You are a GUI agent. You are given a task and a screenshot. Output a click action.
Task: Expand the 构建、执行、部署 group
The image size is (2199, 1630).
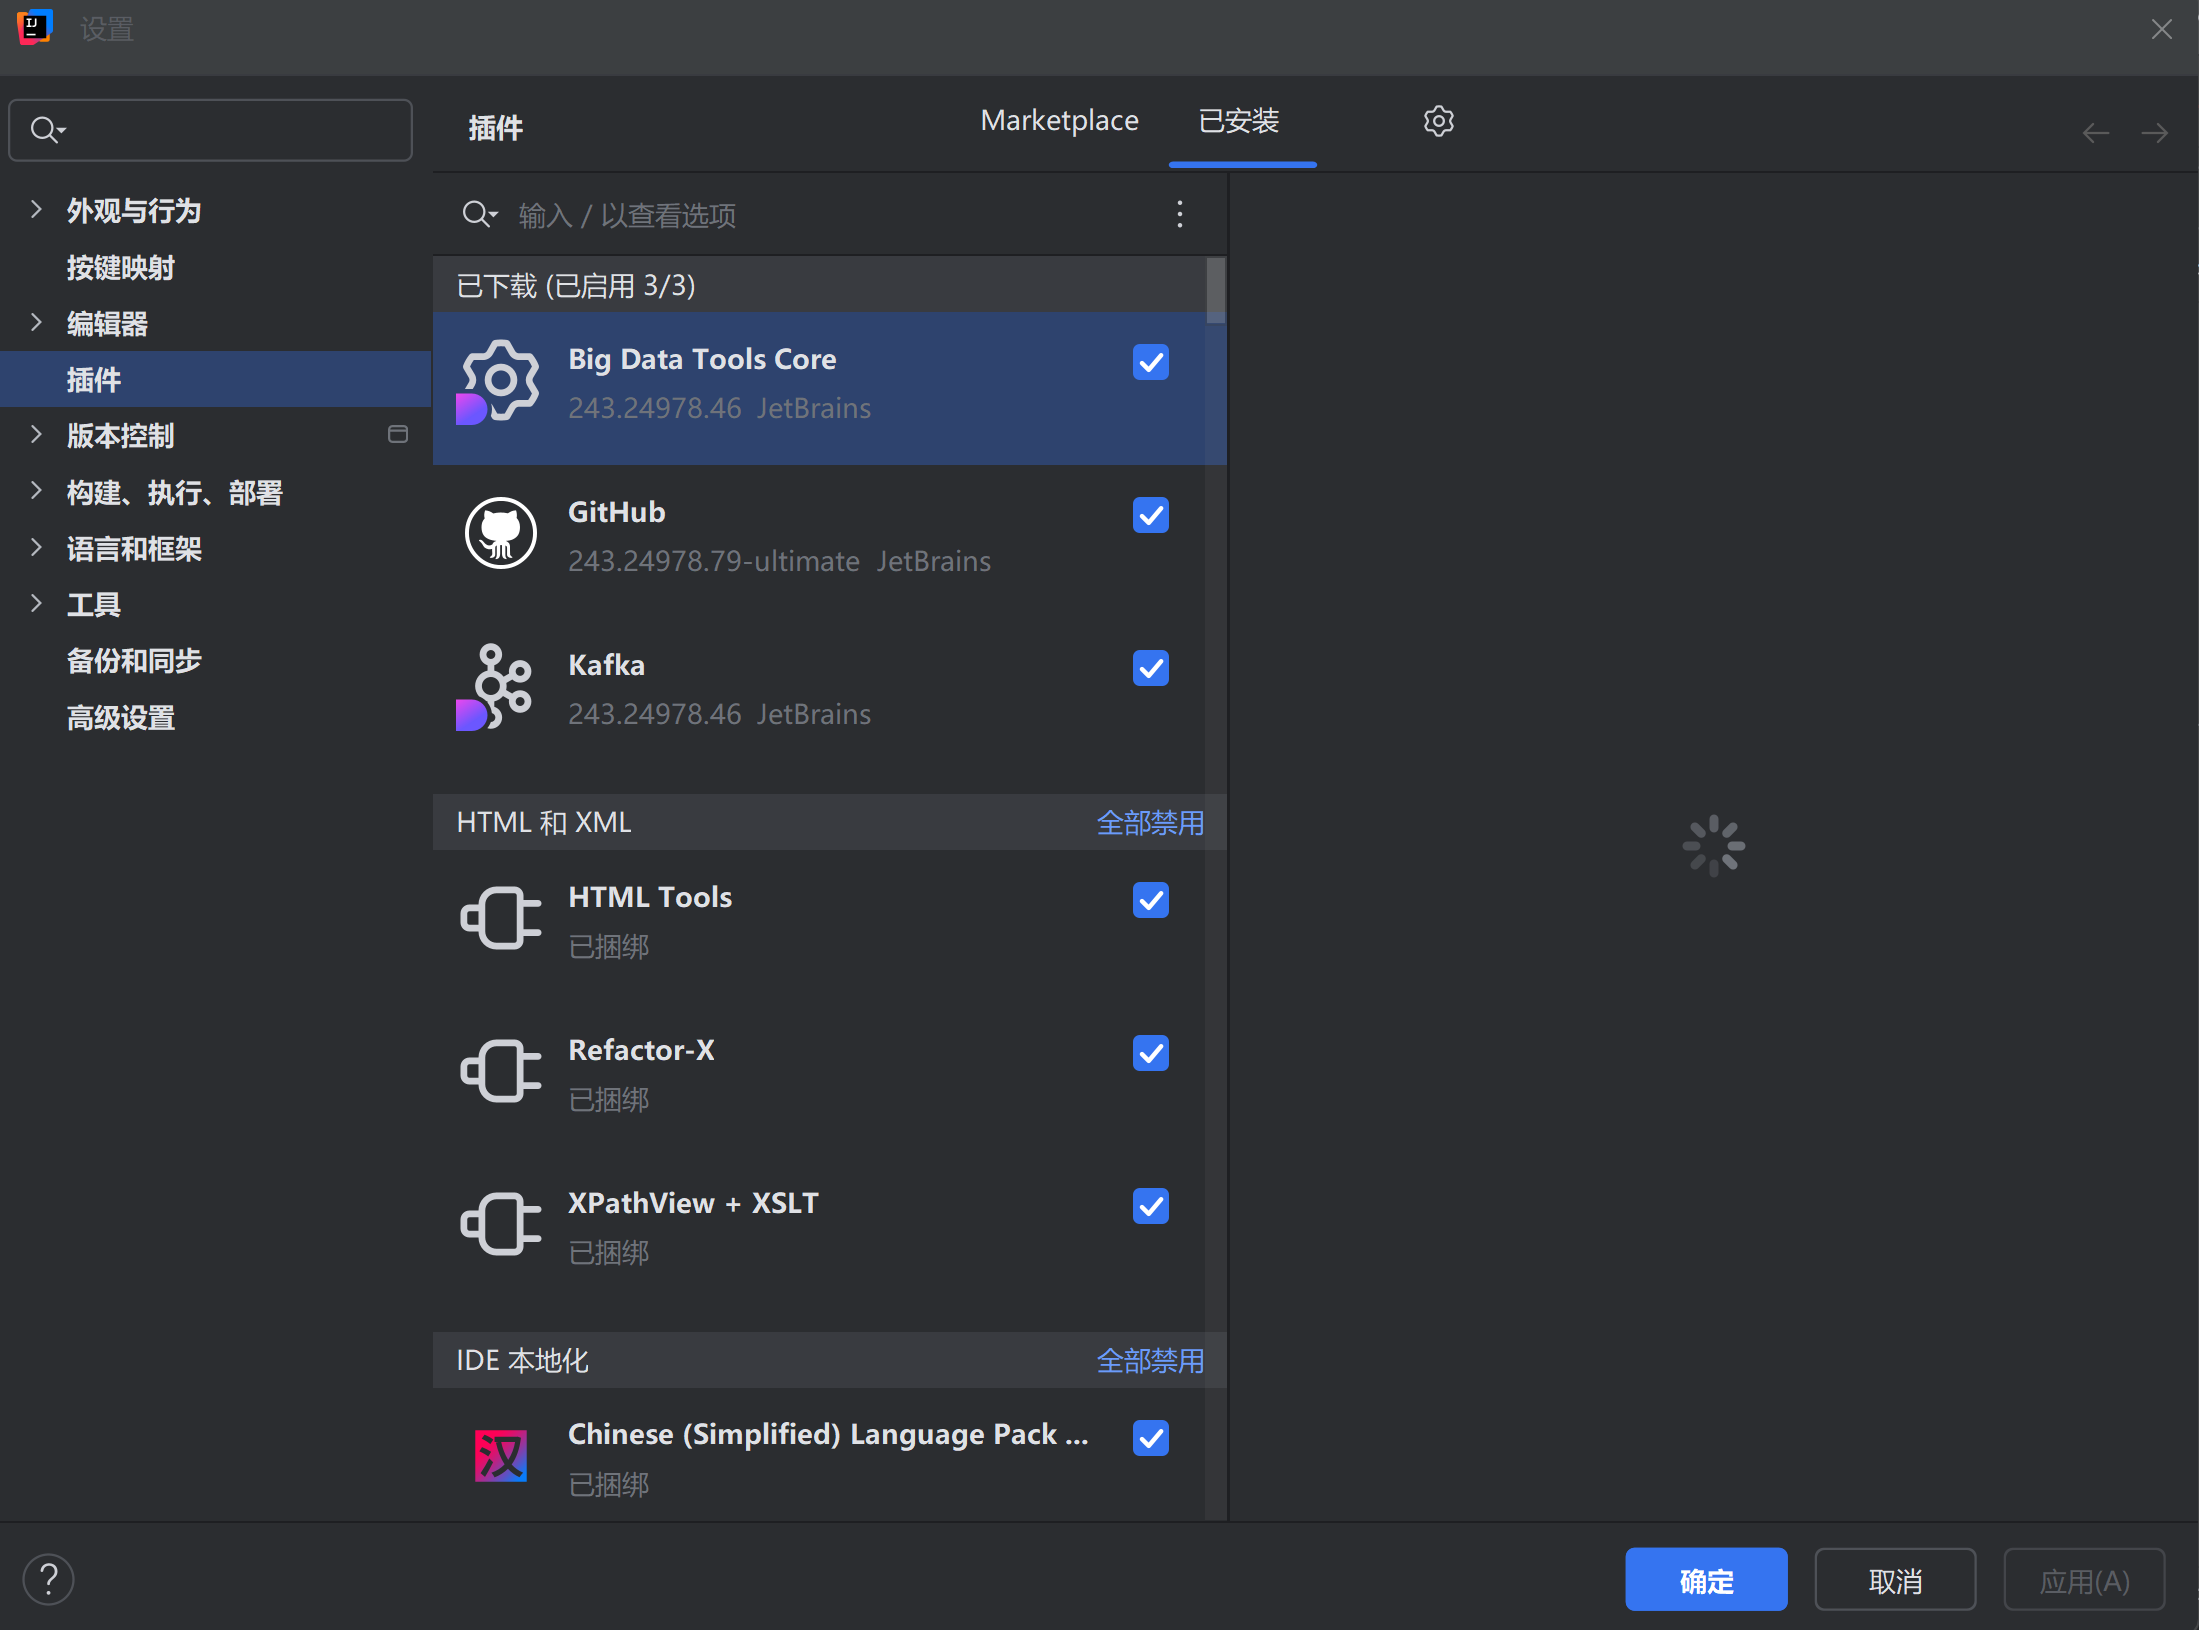click(x=36, y=490)
